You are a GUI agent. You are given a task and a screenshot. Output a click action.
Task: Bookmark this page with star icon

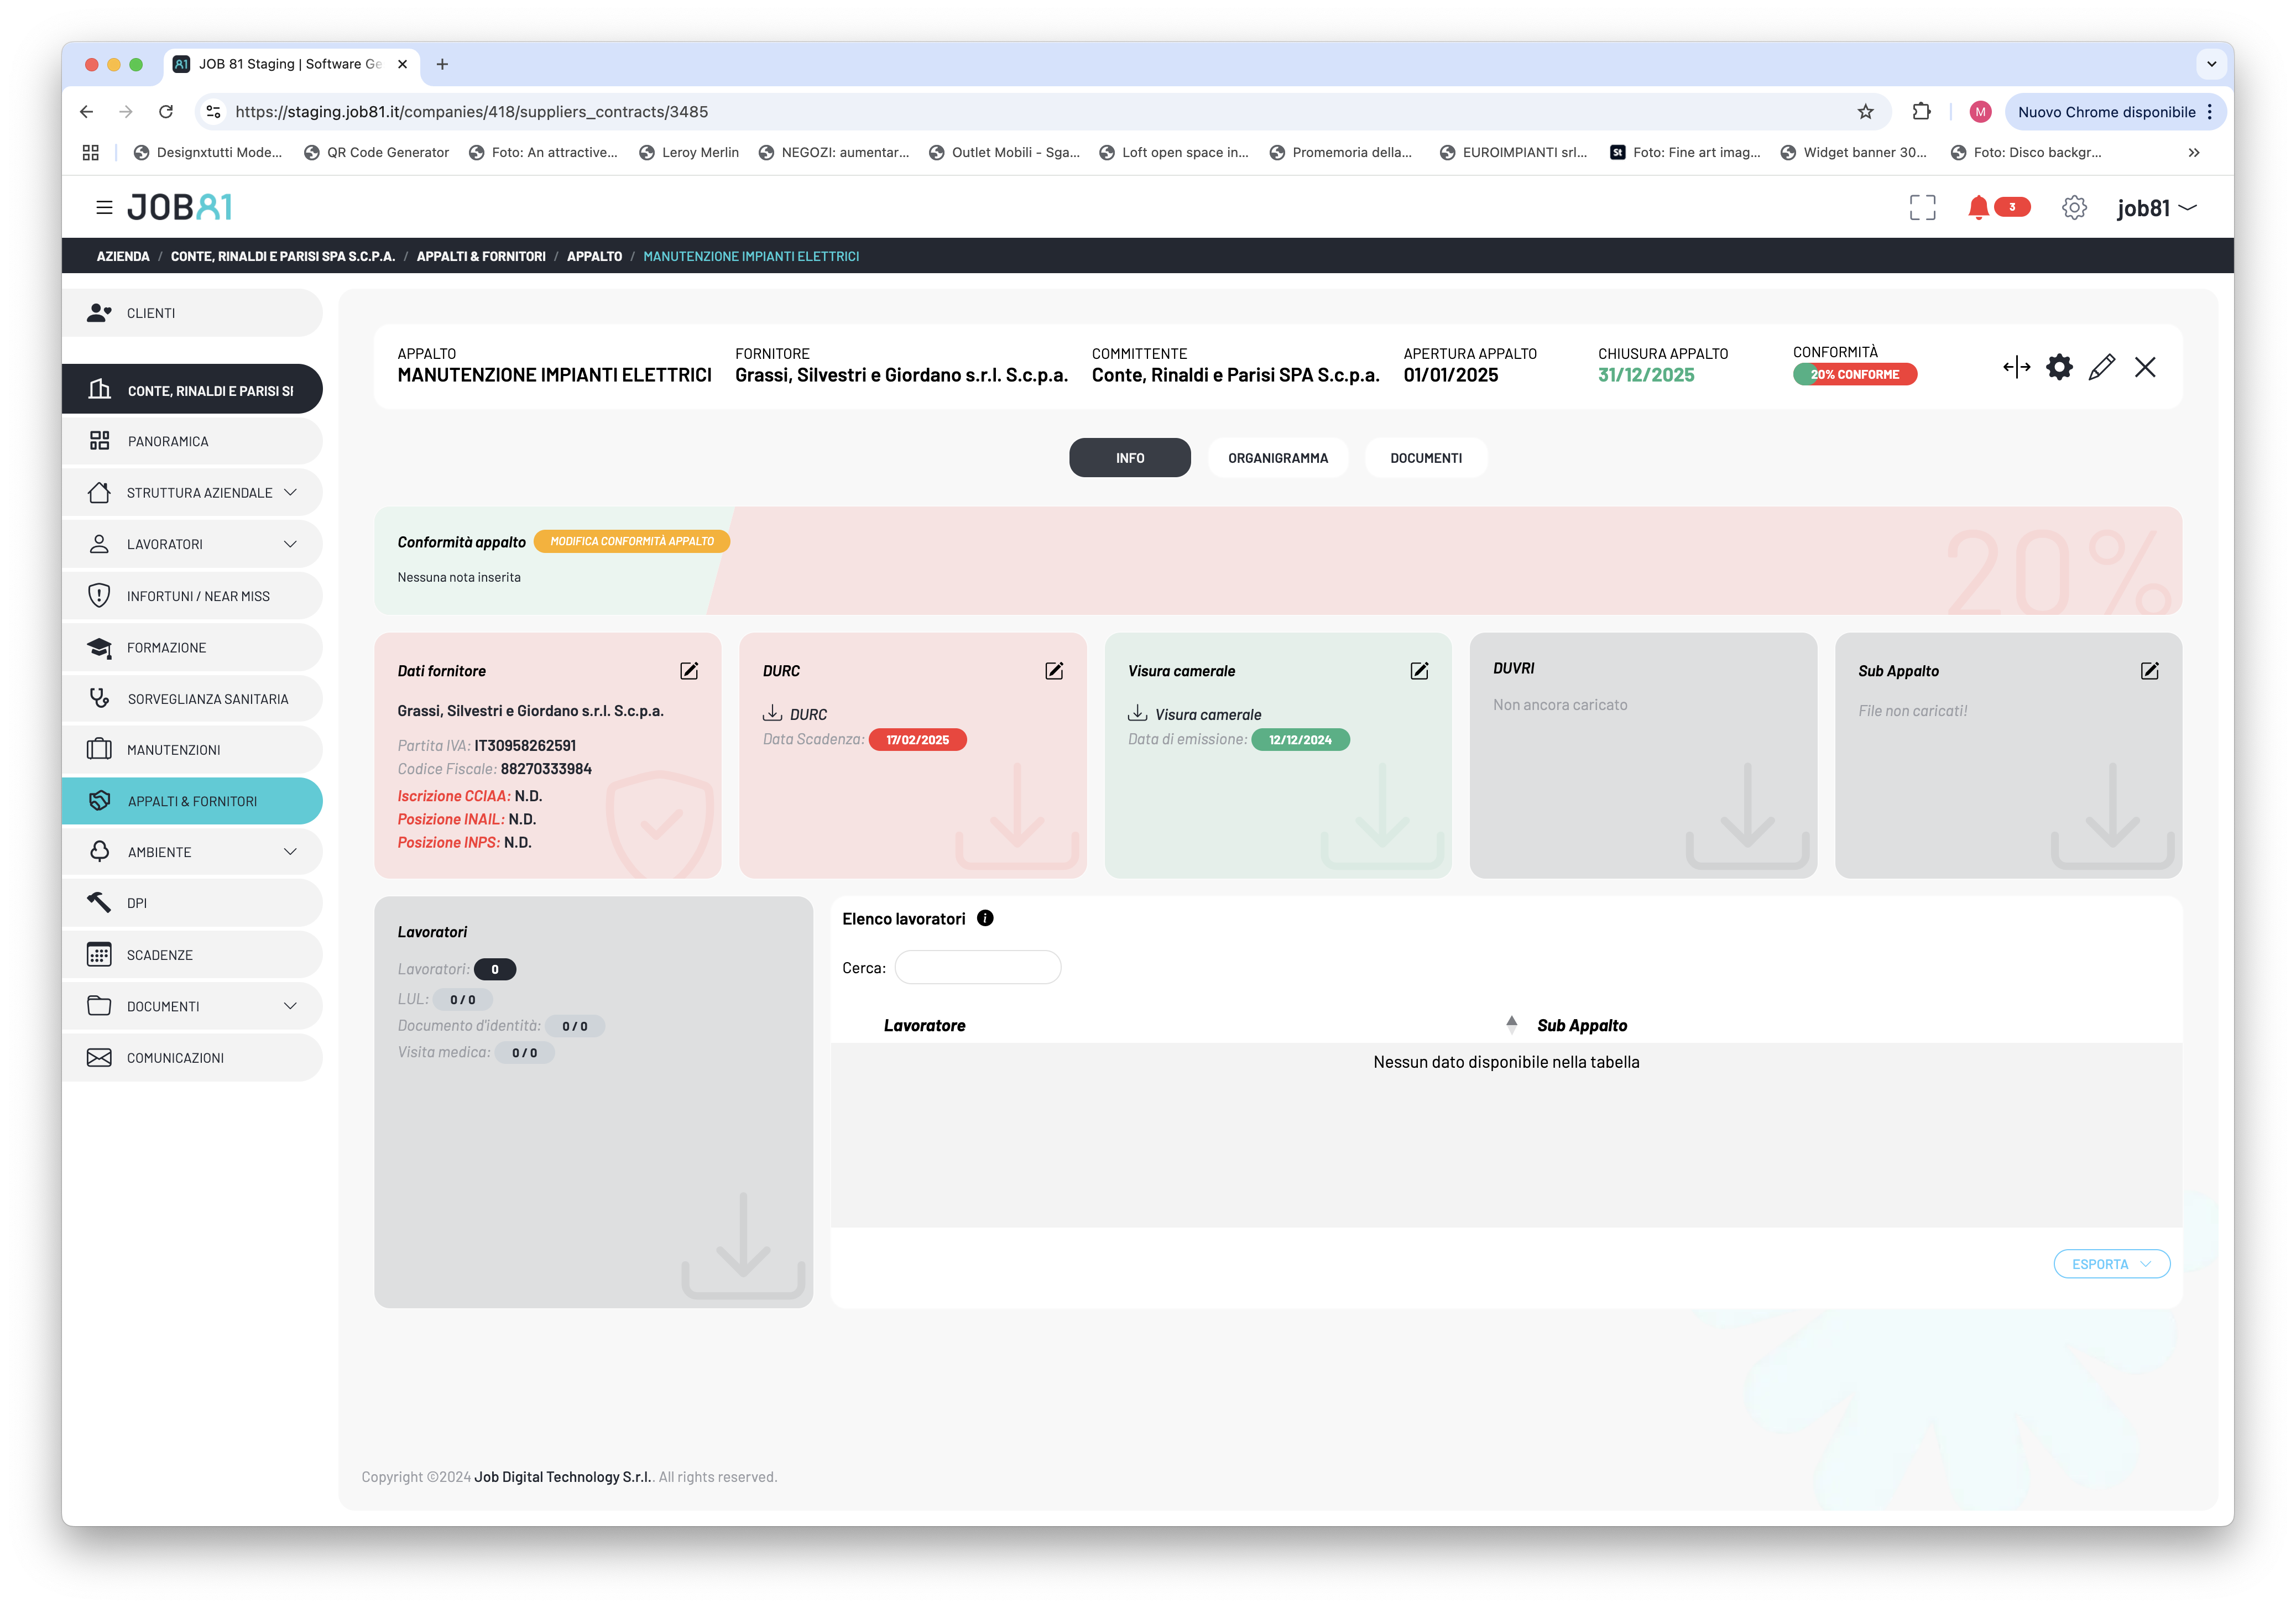click(1865, 112)
